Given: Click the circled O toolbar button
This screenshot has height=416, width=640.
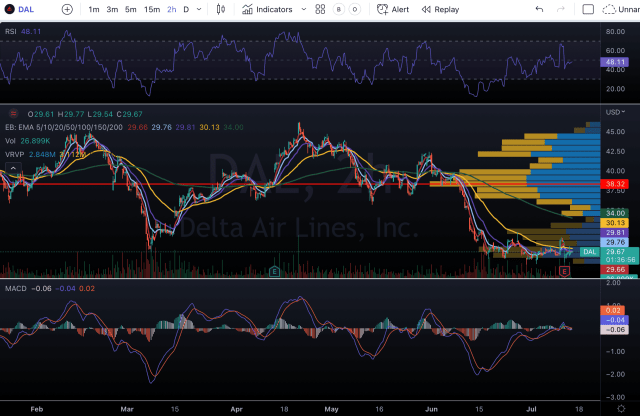Looking at the screenshot, I should [355, 9].
